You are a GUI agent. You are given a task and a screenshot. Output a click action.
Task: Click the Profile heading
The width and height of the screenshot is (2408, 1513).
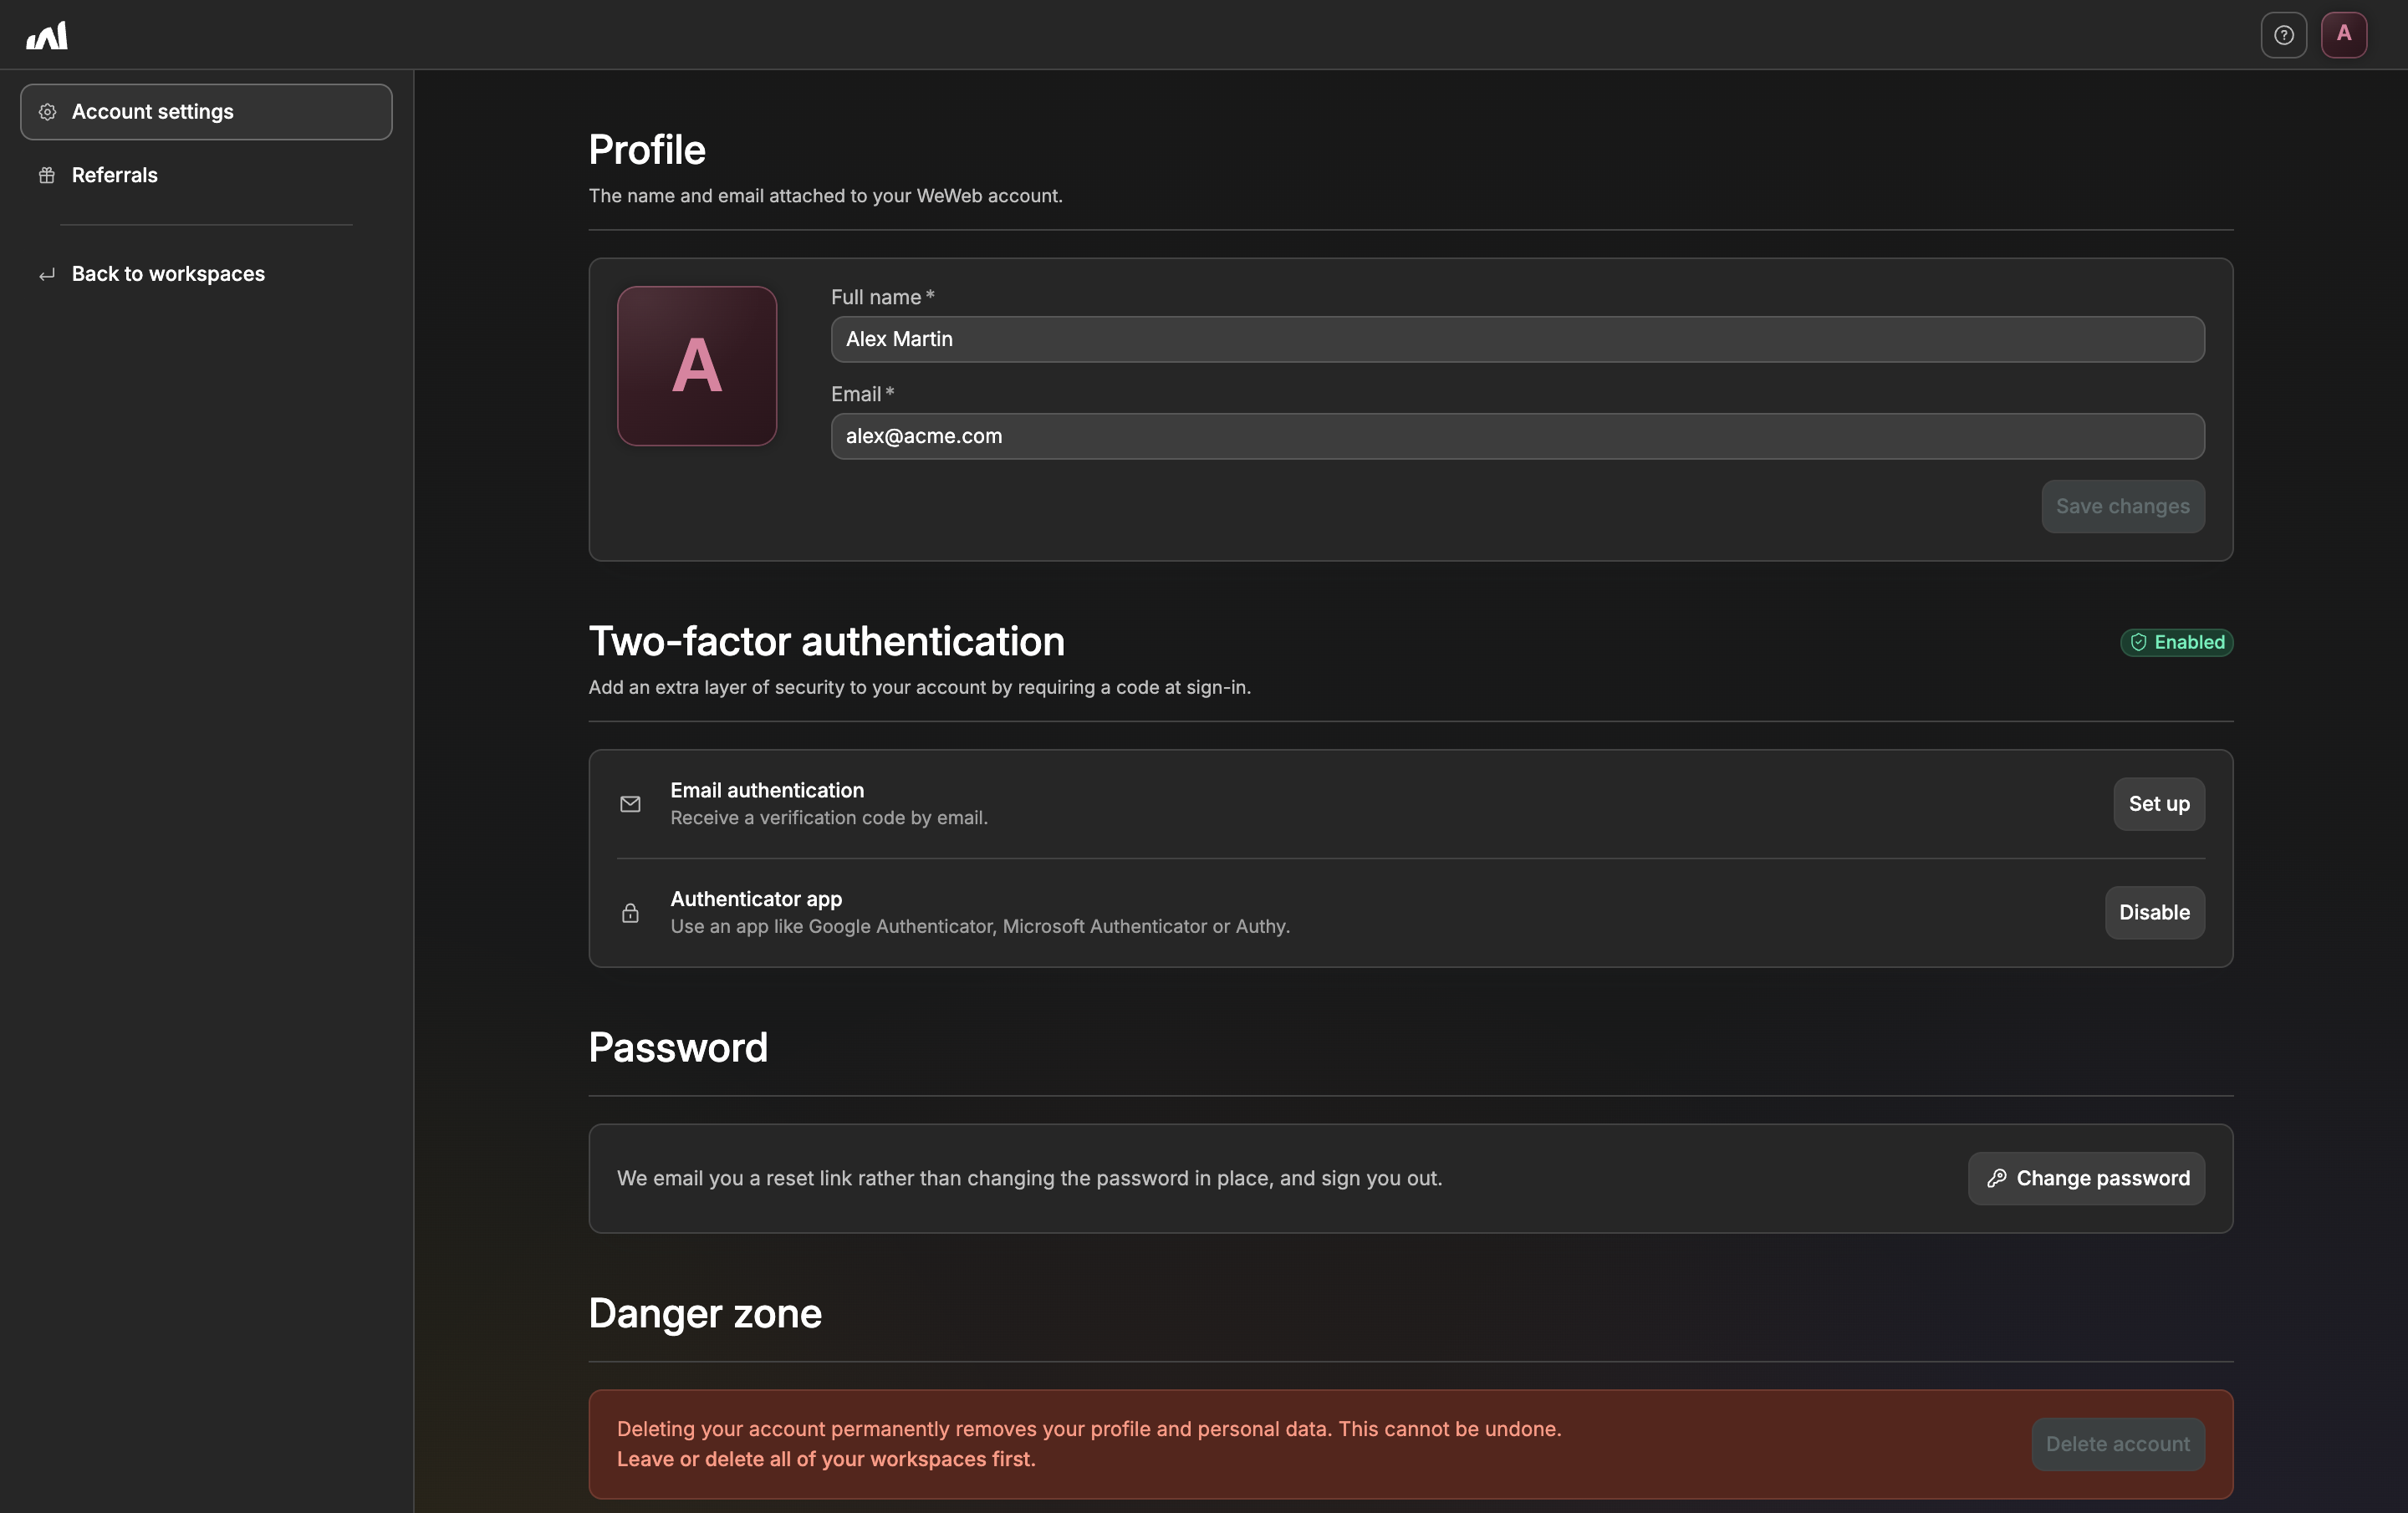pyautogui.click(x=647, y=150)
